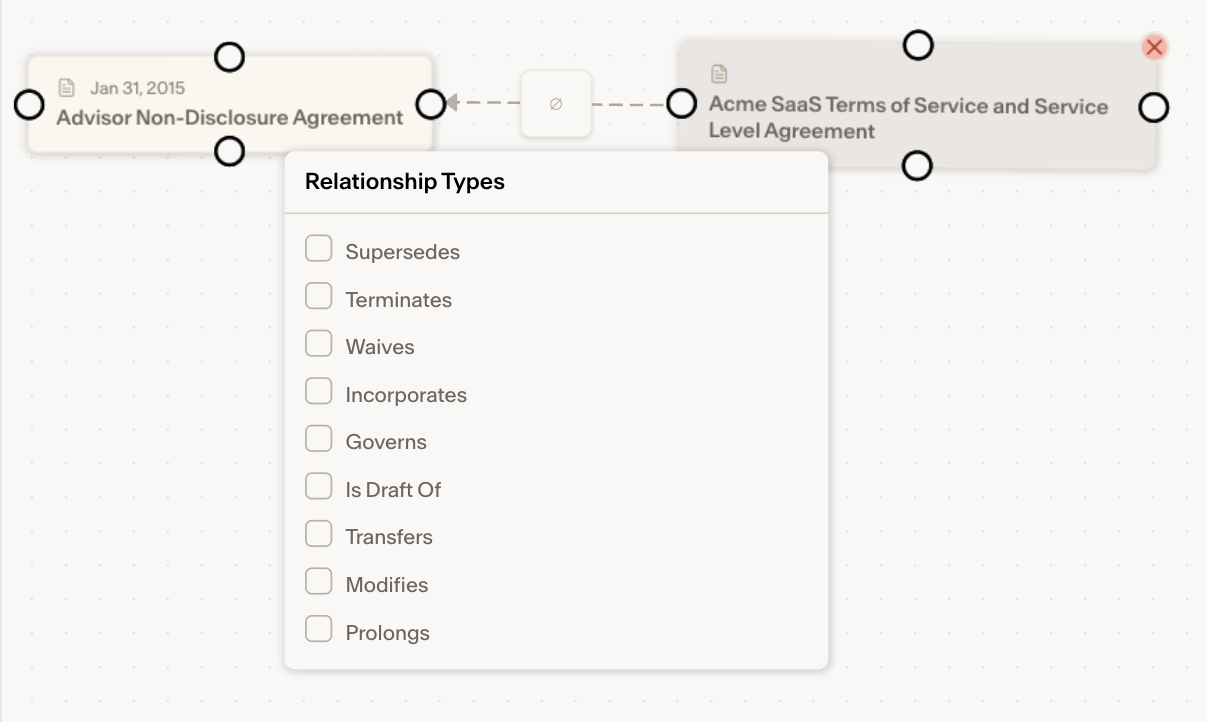Check the Supersedes relationship checkbox
Image resolution: width=1206 pixels, height=722 pixels.
coord(319,248)
